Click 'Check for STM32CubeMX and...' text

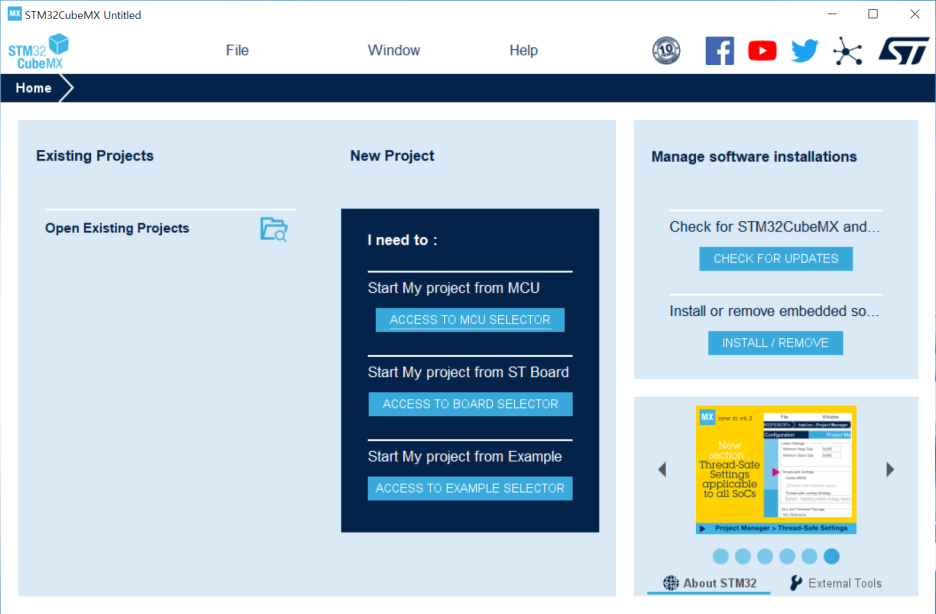[x=774, y=227]
